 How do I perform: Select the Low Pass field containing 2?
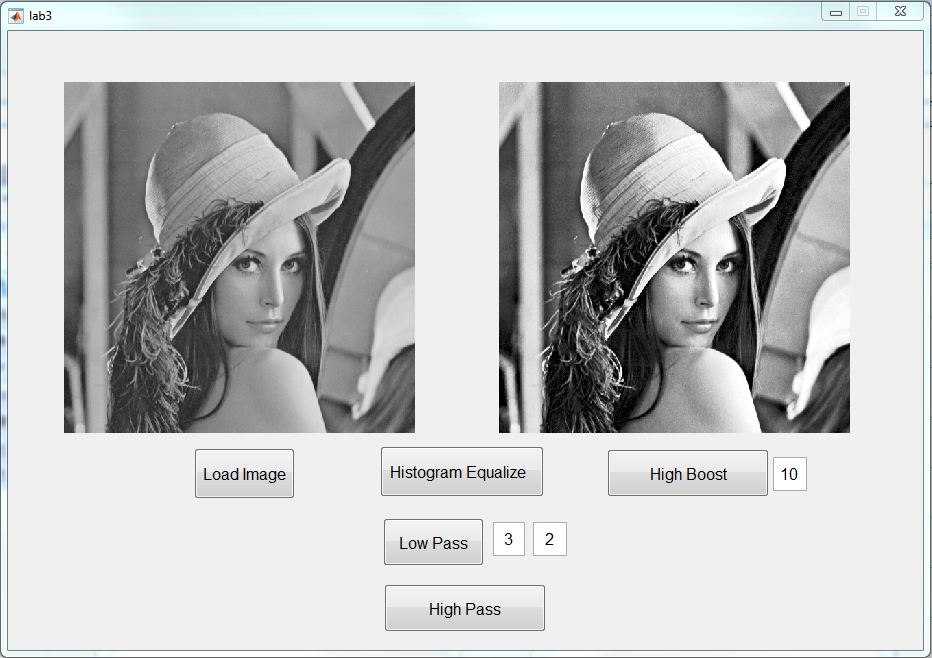tap(549, 540)
